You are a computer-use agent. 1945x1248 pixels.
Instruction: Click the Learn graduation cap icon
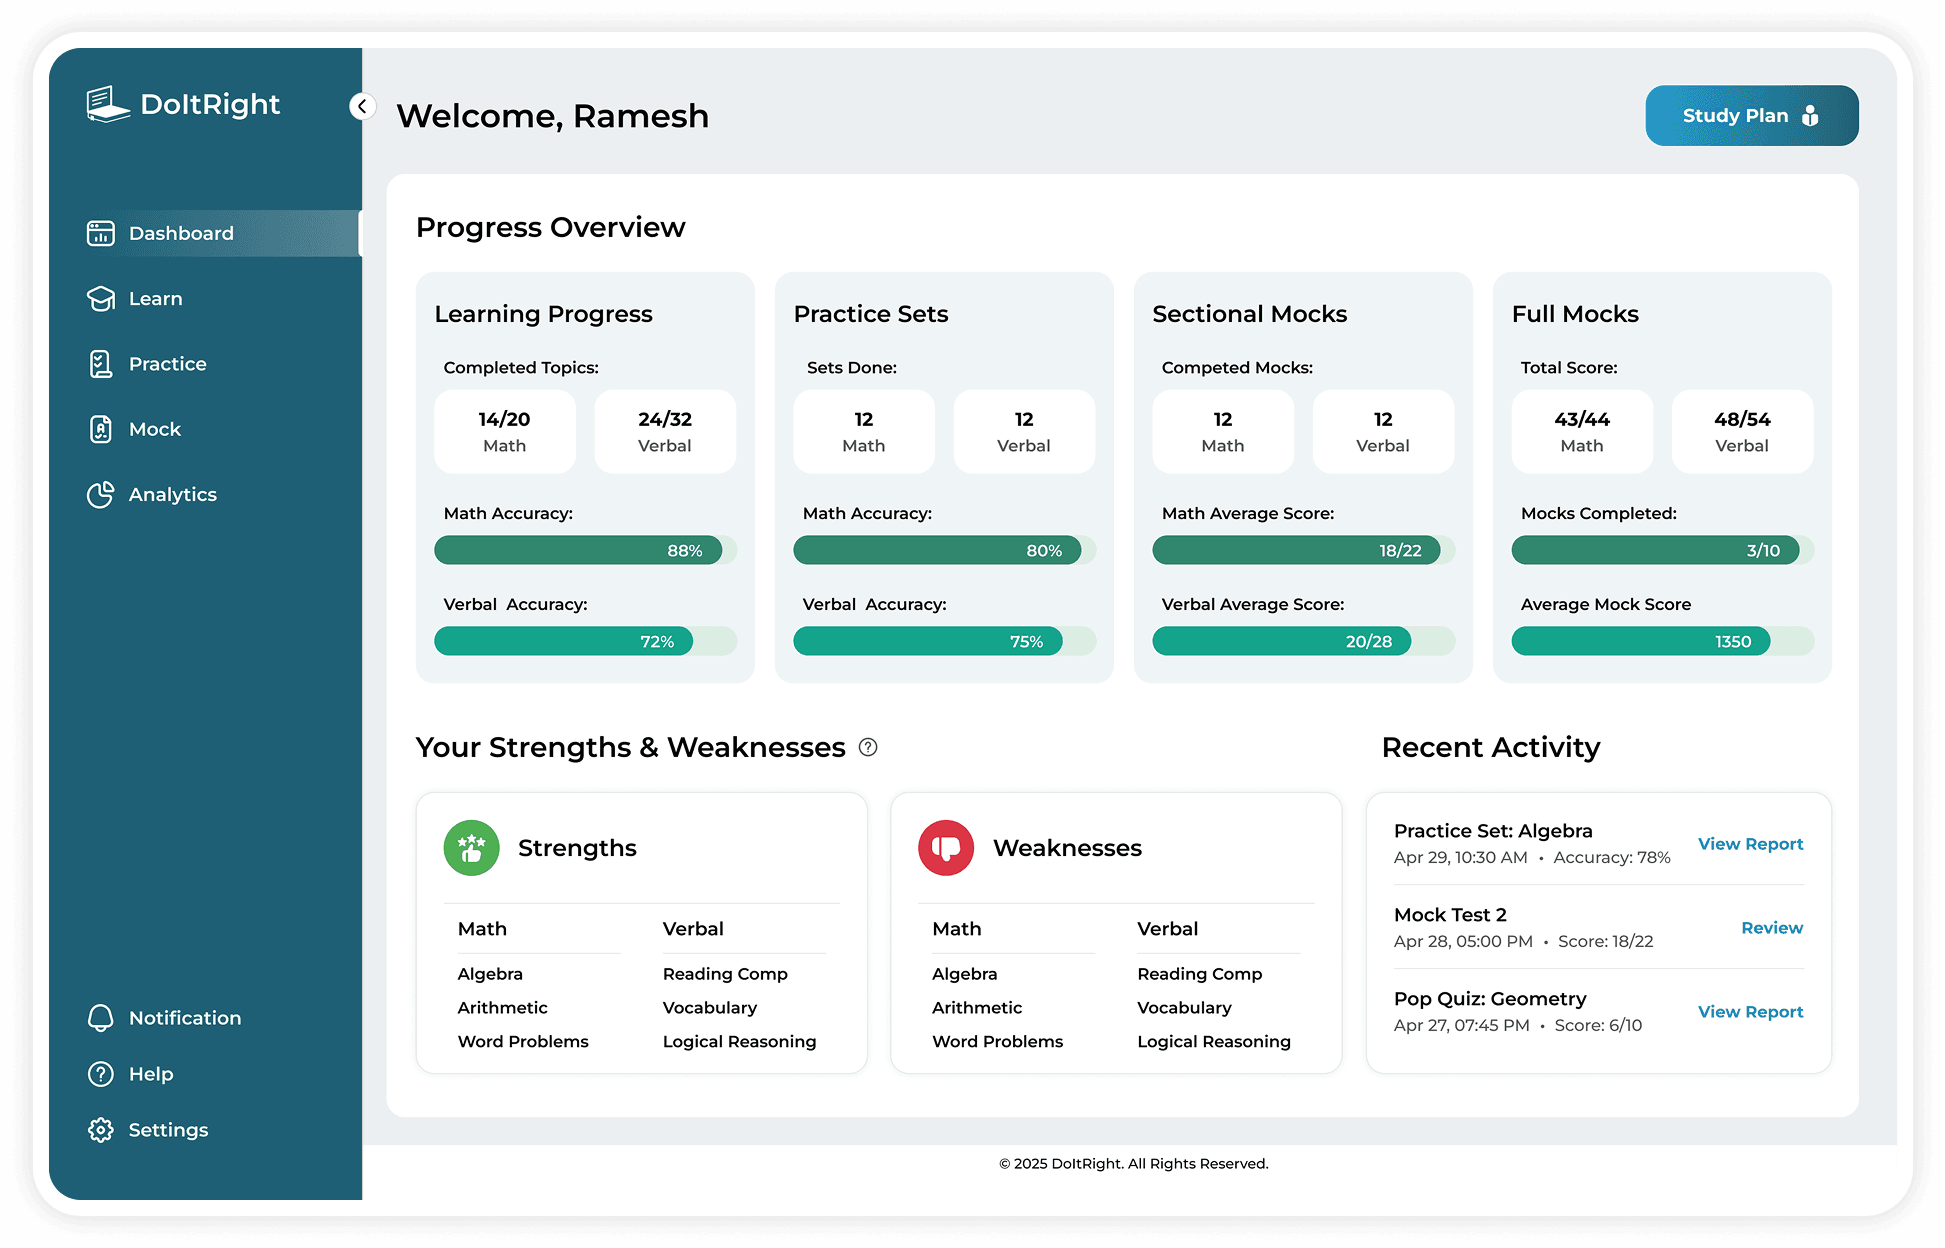coord(101,299)
